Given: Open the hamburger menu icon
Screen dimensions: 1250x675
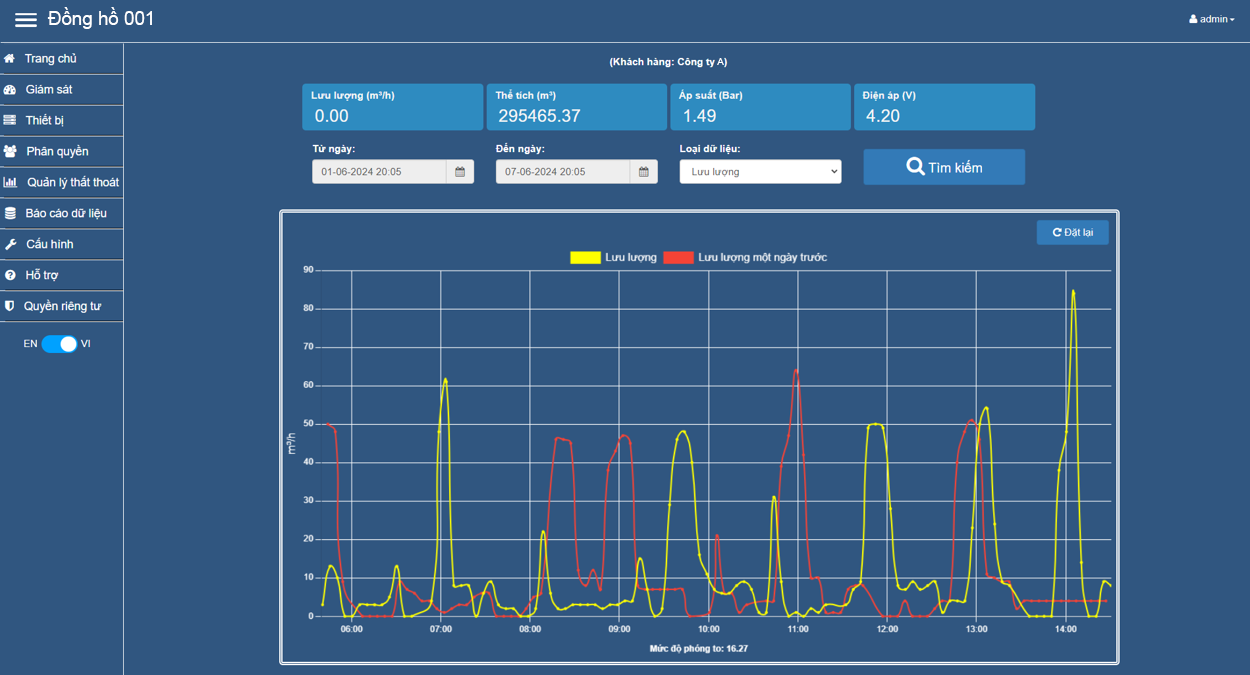Looking at the screenshot, I should click(26, 20).
